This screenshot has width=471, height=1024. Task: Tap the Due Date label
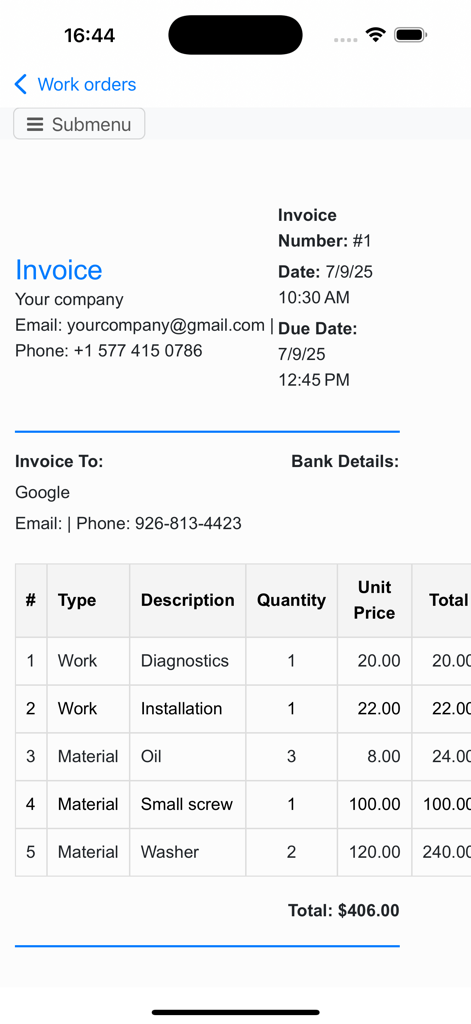pos(318,328)
